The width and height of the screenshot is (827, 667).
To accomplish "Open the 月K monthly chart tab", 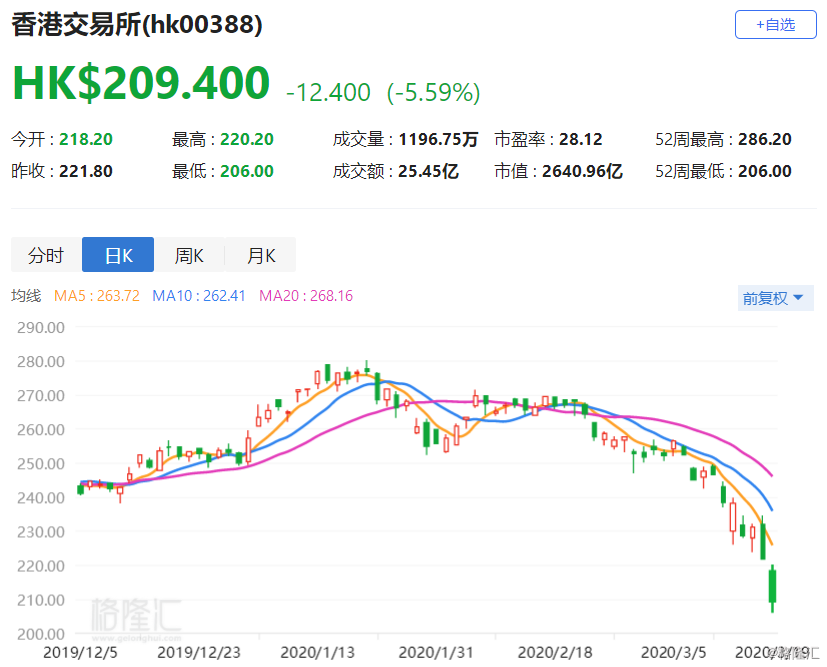I will [x=261, y=255].
